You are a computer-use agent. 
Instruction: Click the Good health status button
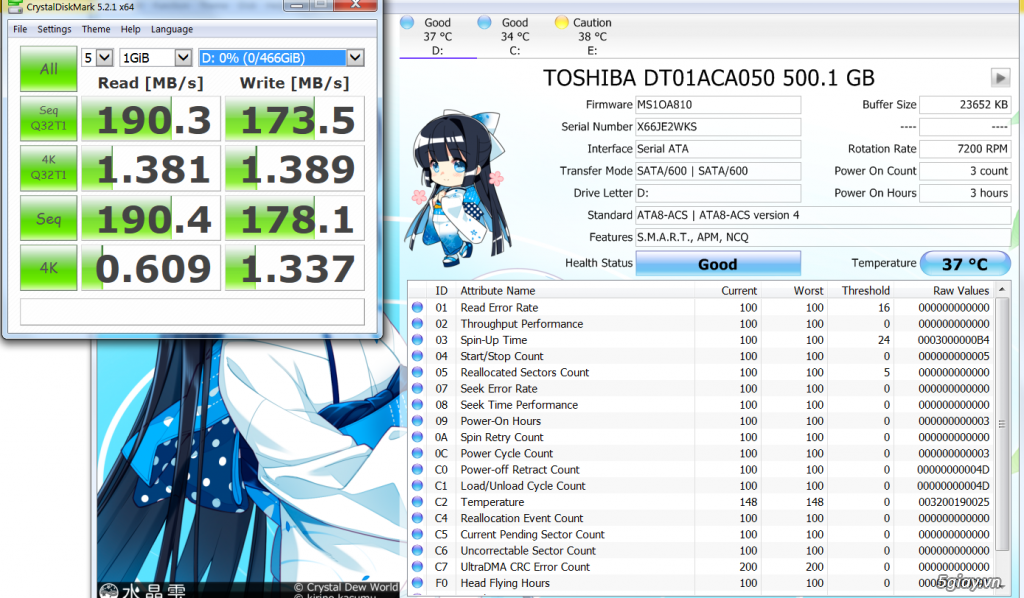717,264
